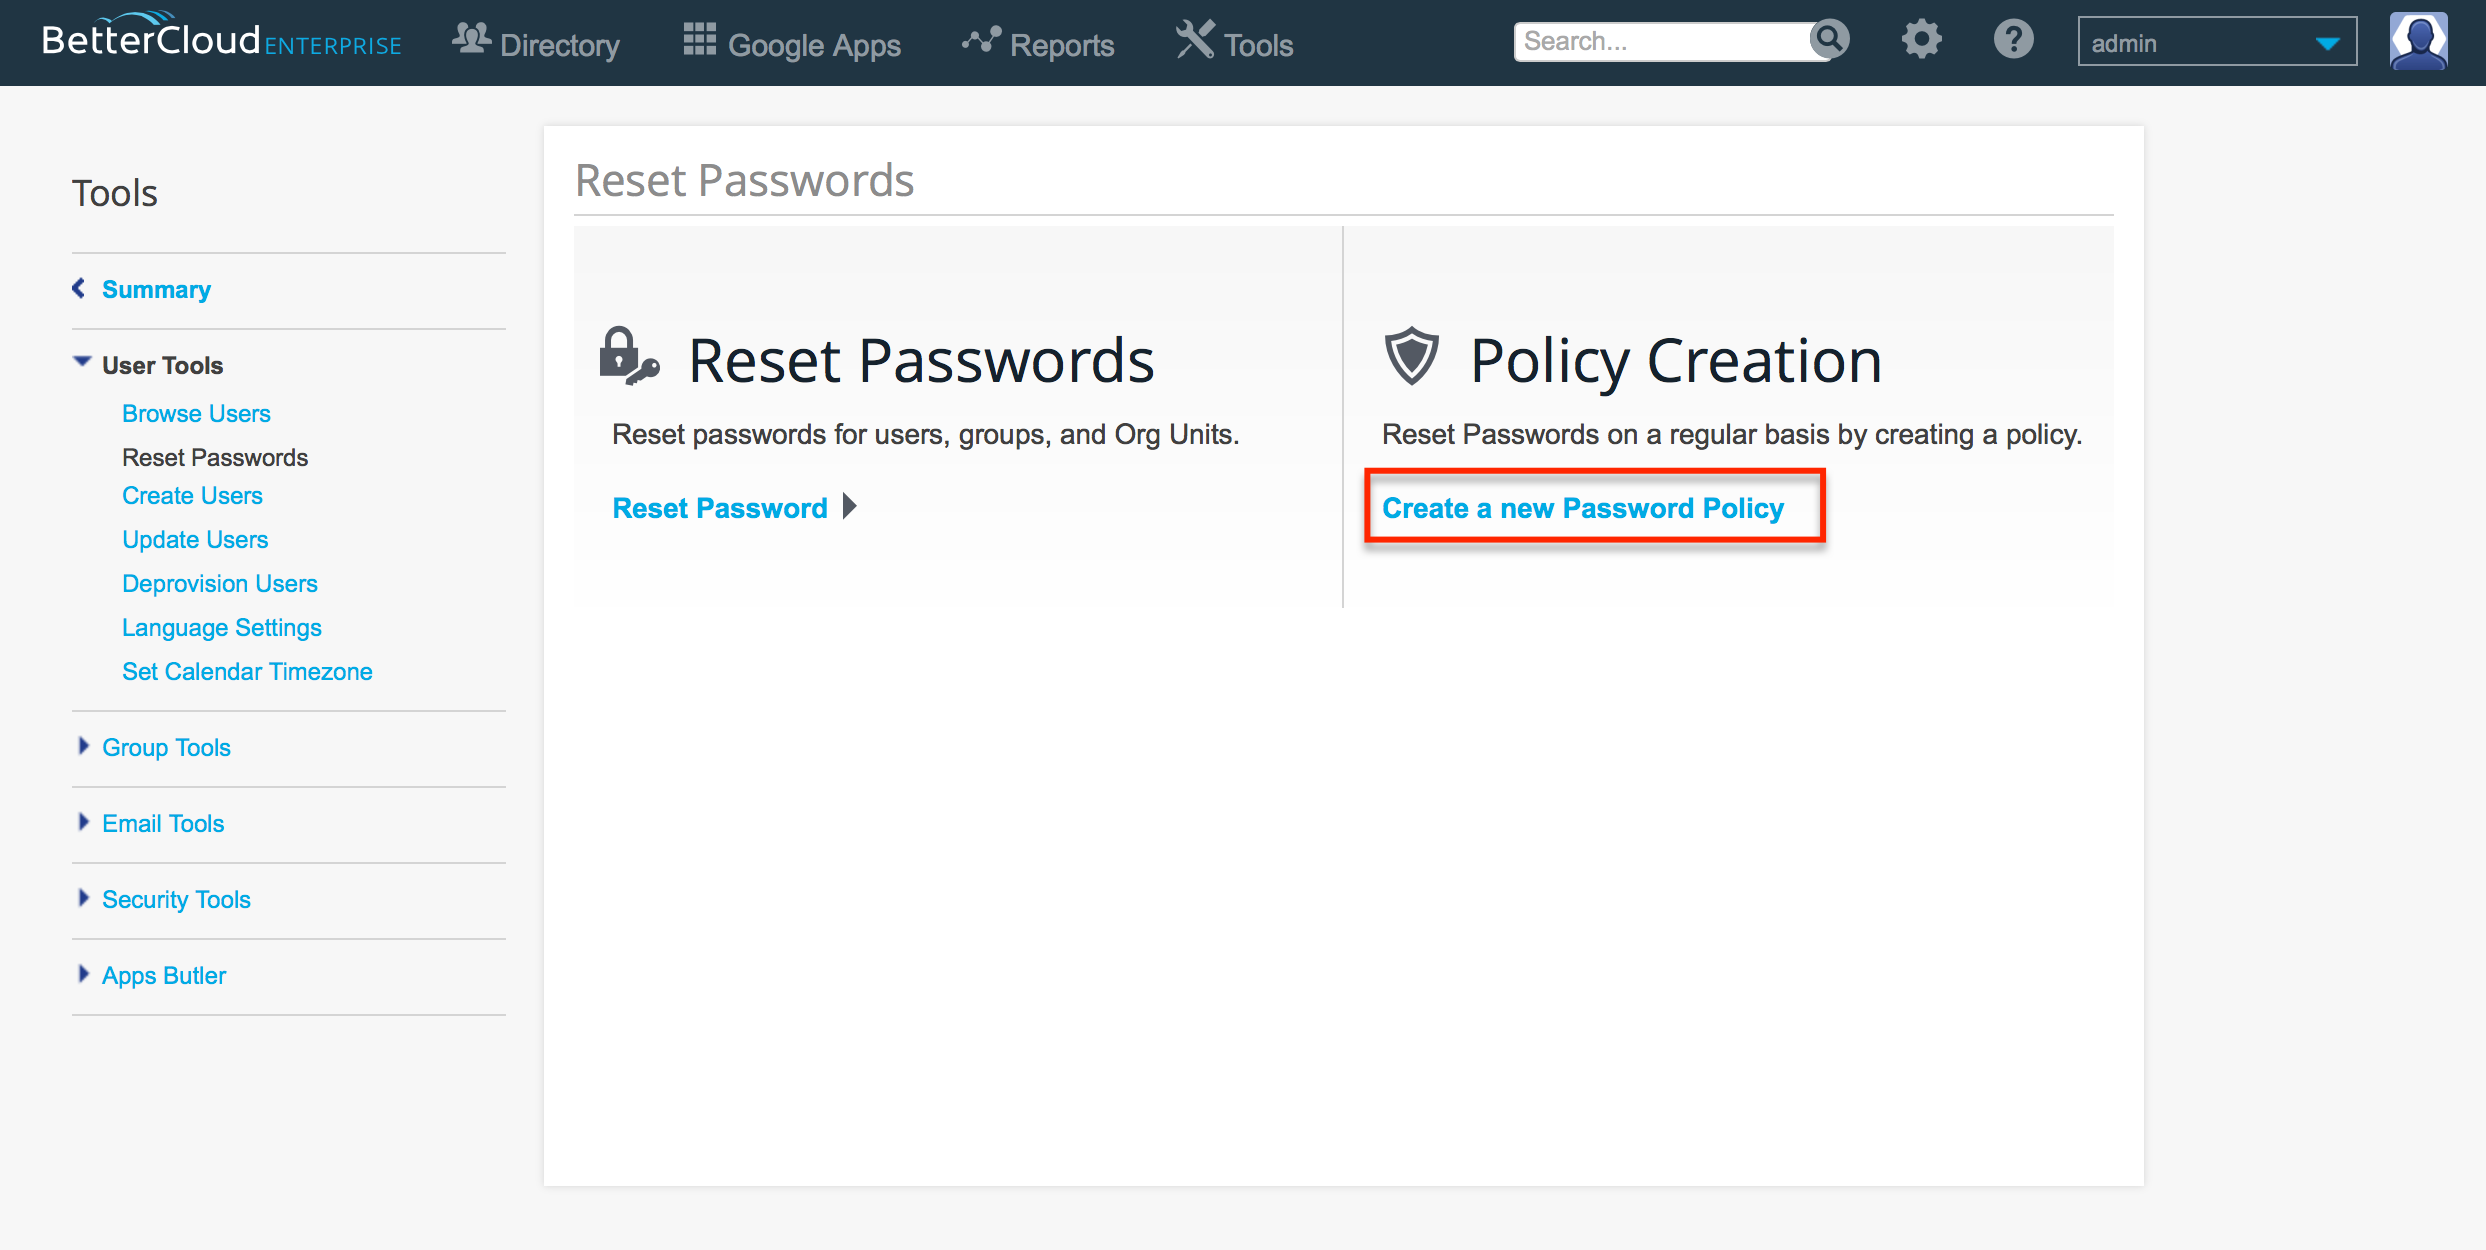Screen dimensions: 2486x1250
Task: Click the Reset Password link
Action: pyautogui.click(x=720, y=508)
